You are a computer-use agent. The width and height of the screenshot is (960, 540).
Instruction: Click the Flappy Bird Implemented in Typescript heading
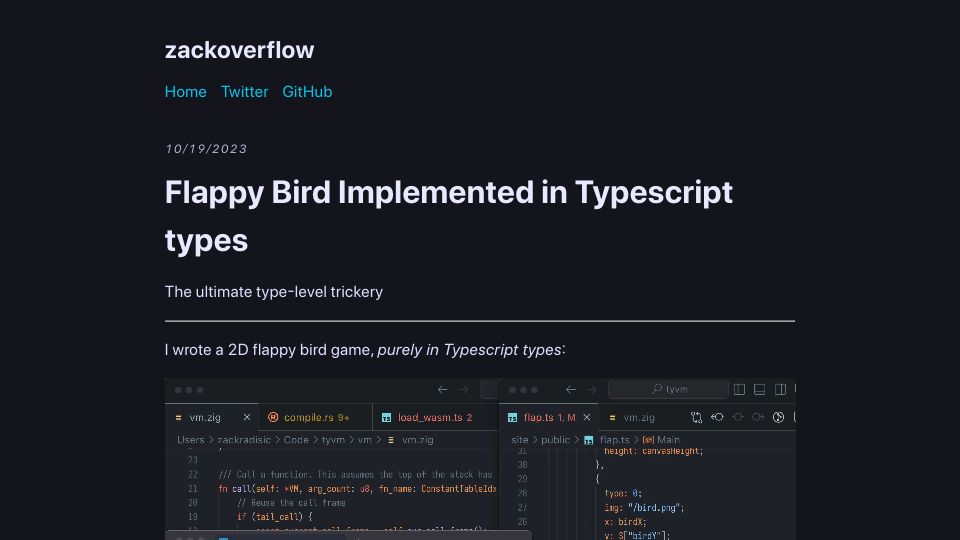point(448,216)
